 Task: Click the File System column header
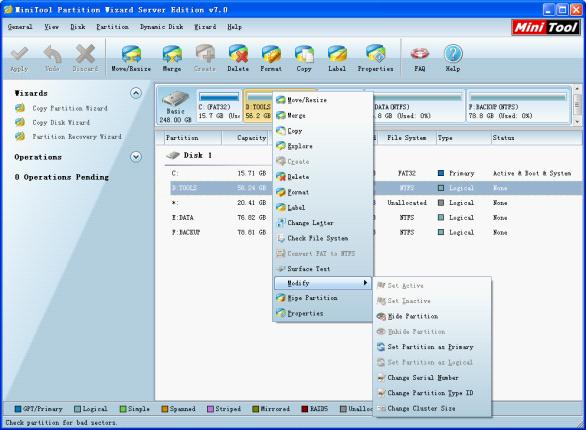click(407, 138)
